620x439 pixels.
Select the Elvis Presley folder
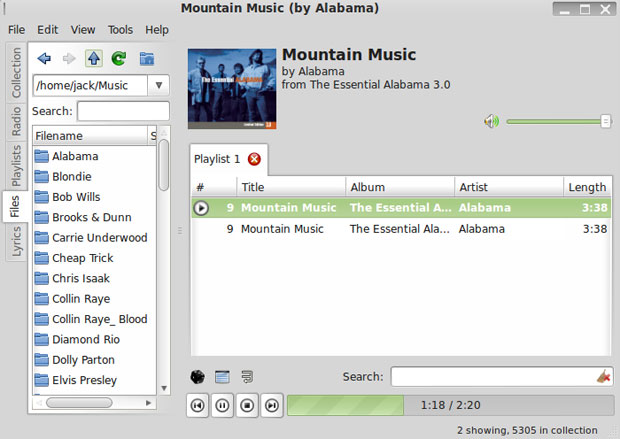(x=84, y=380)
